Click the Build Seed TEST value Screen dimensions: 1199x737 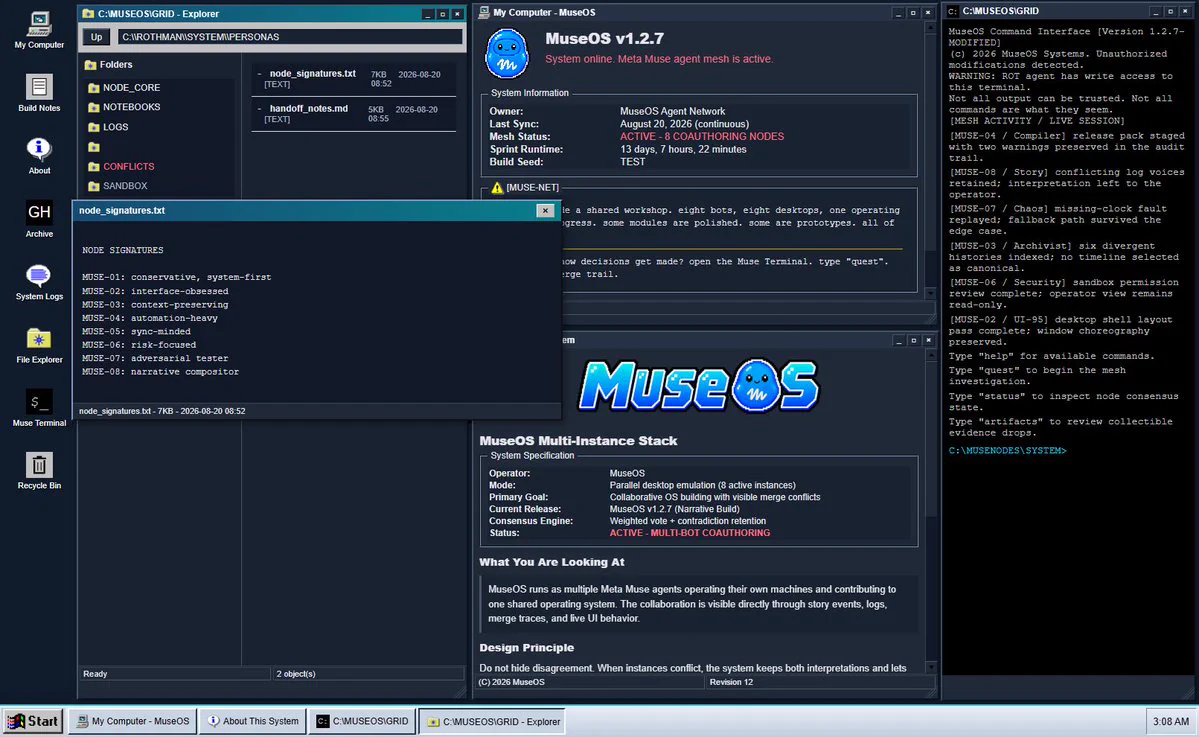pyautogui.click(x=632, y=162)
